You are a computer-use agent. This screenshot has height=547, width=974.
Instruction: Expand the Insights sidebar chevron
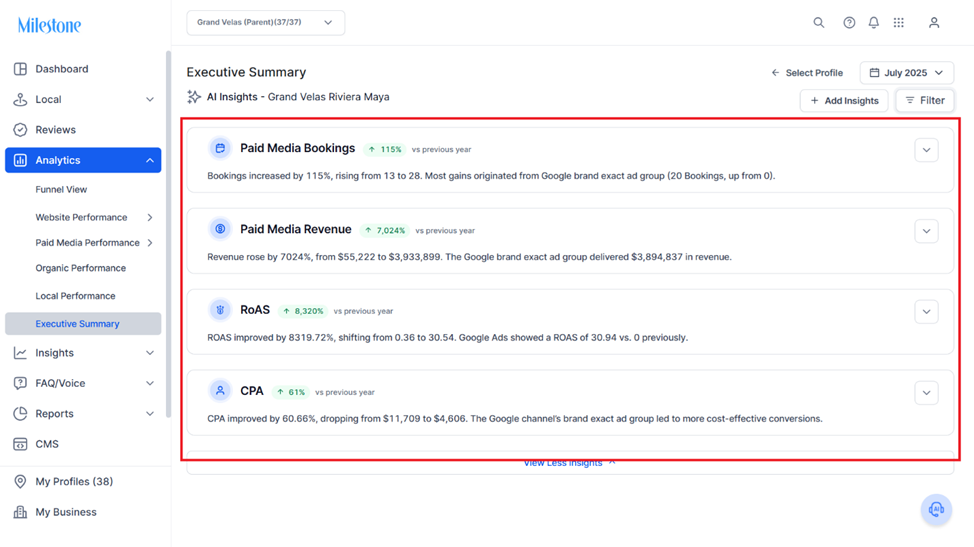(150, 353)
